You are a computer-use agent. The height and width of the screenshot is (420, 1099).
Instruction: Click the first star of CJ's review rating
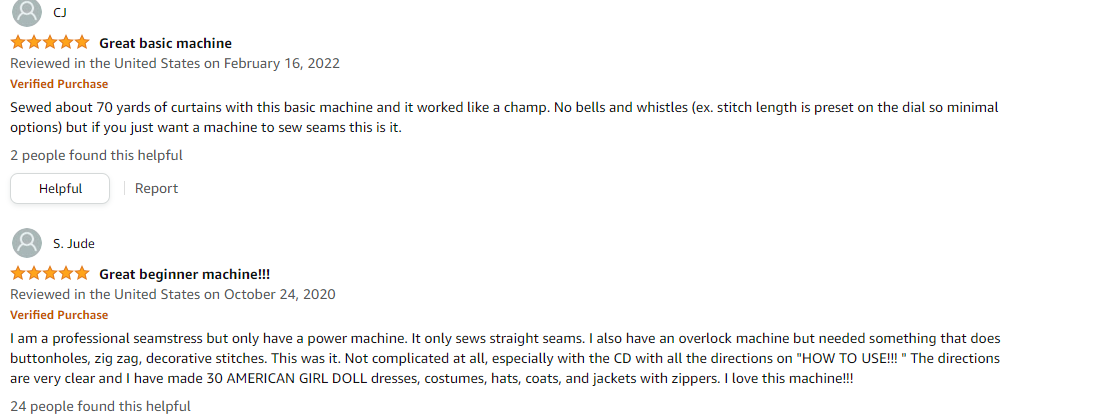point(18,42)
